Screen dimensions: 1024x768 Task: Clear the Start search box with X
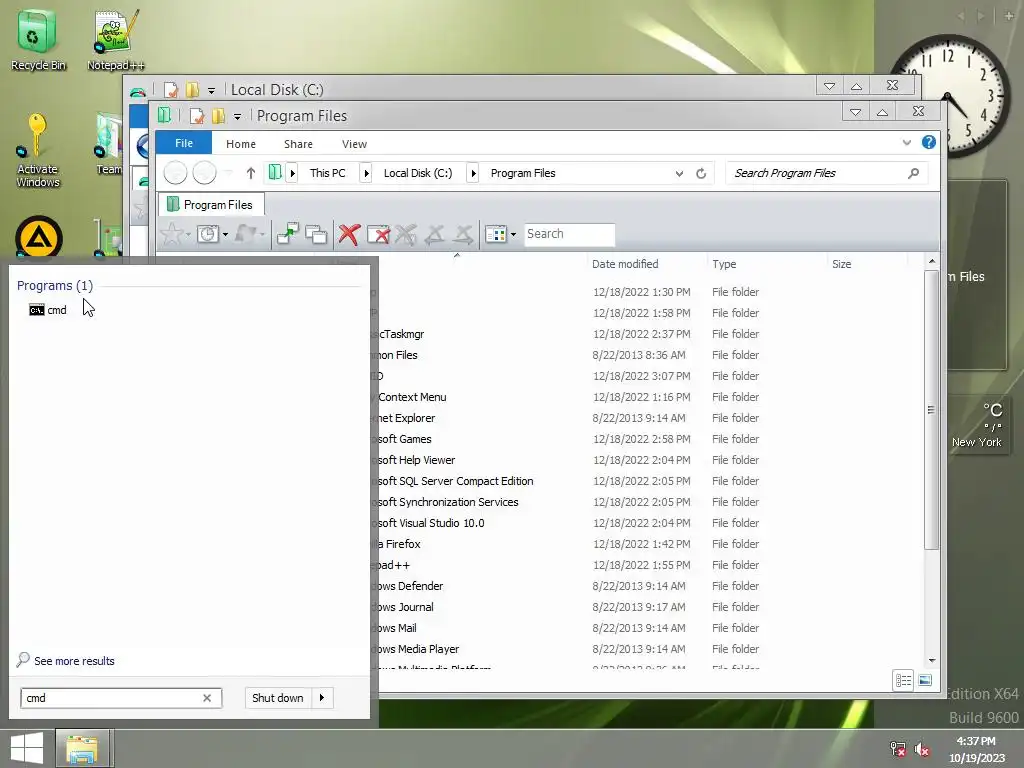pyautogui.click(x=207, y=697)
